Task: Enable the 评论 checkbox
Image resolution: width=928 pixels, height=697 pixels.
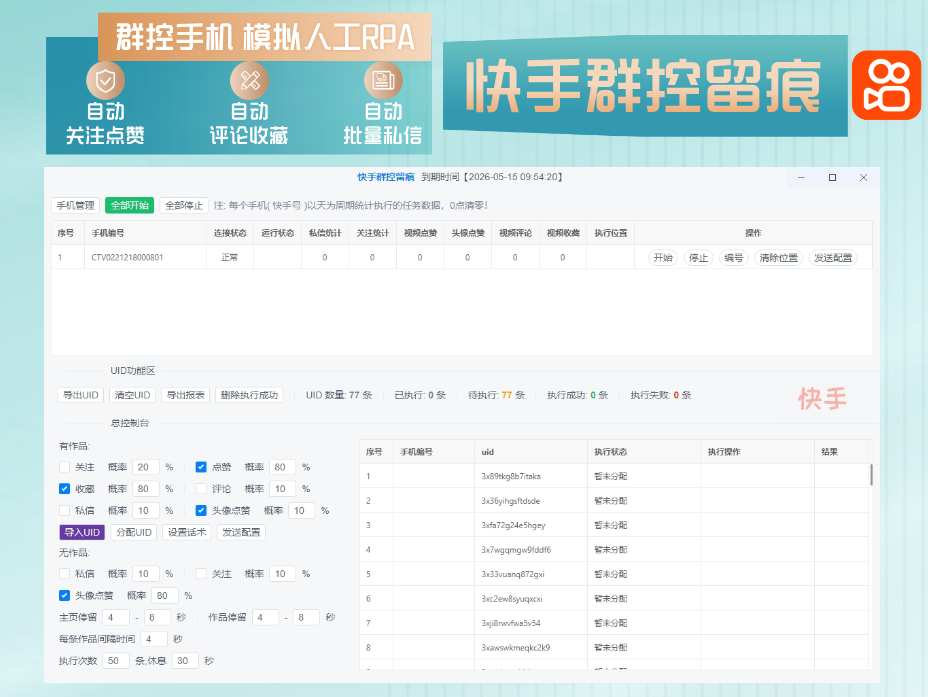Action: tap(203, 489)
